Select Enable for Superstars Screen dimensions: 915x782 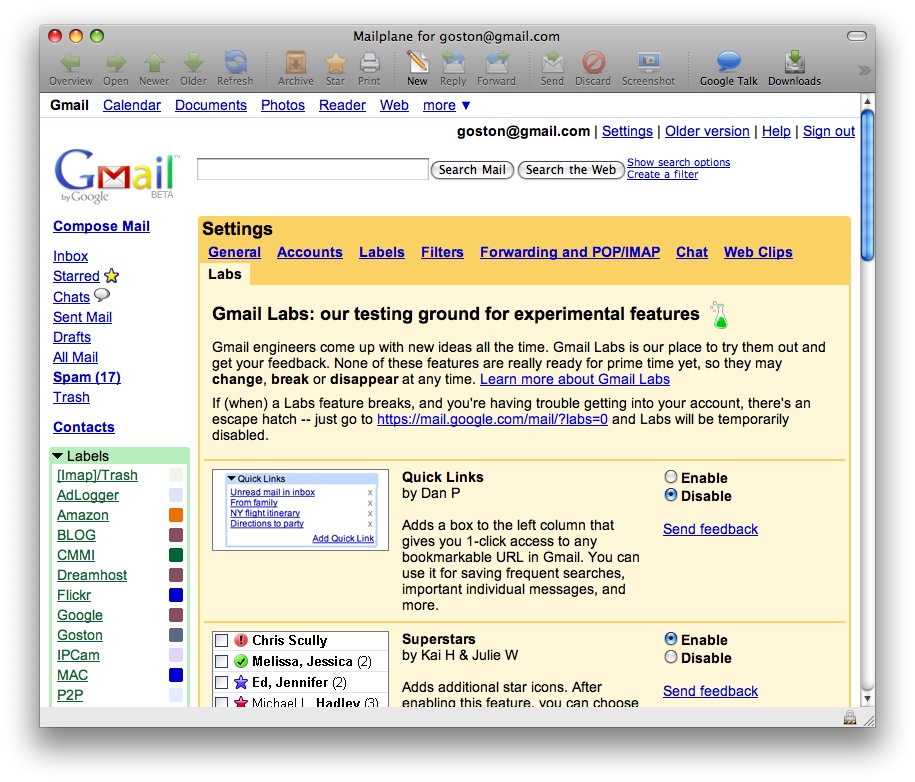(x=671, y=638)
